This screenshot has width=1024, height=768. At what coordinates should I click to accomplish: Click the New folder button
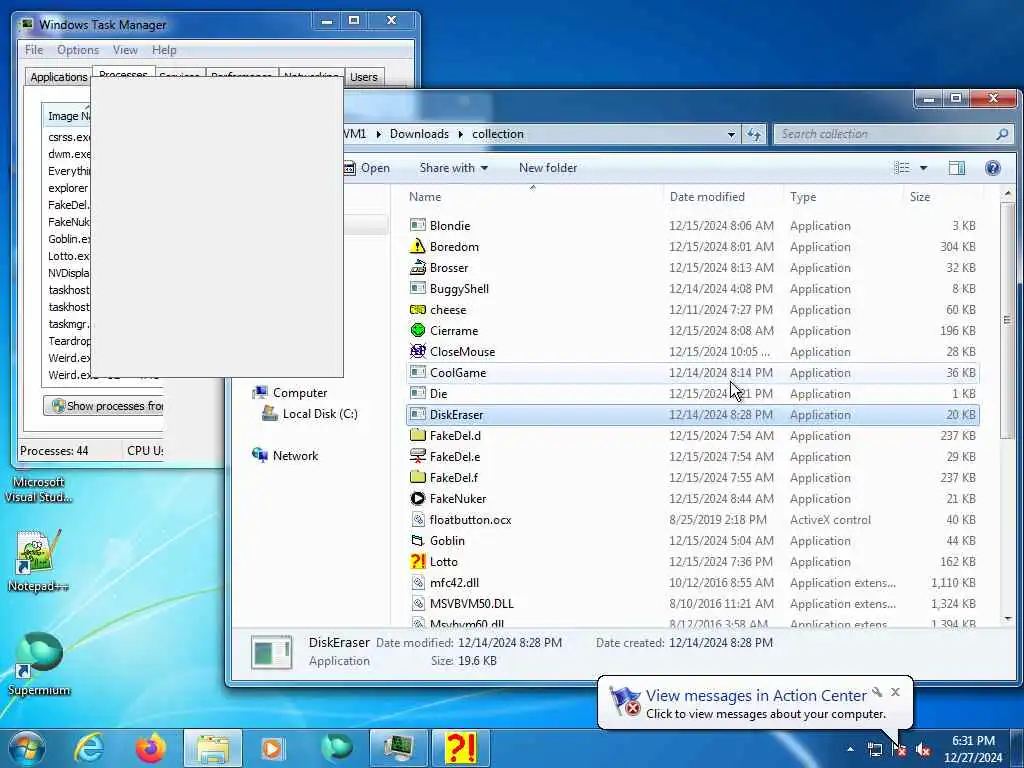pyautogui.click(x=548, y=168)
